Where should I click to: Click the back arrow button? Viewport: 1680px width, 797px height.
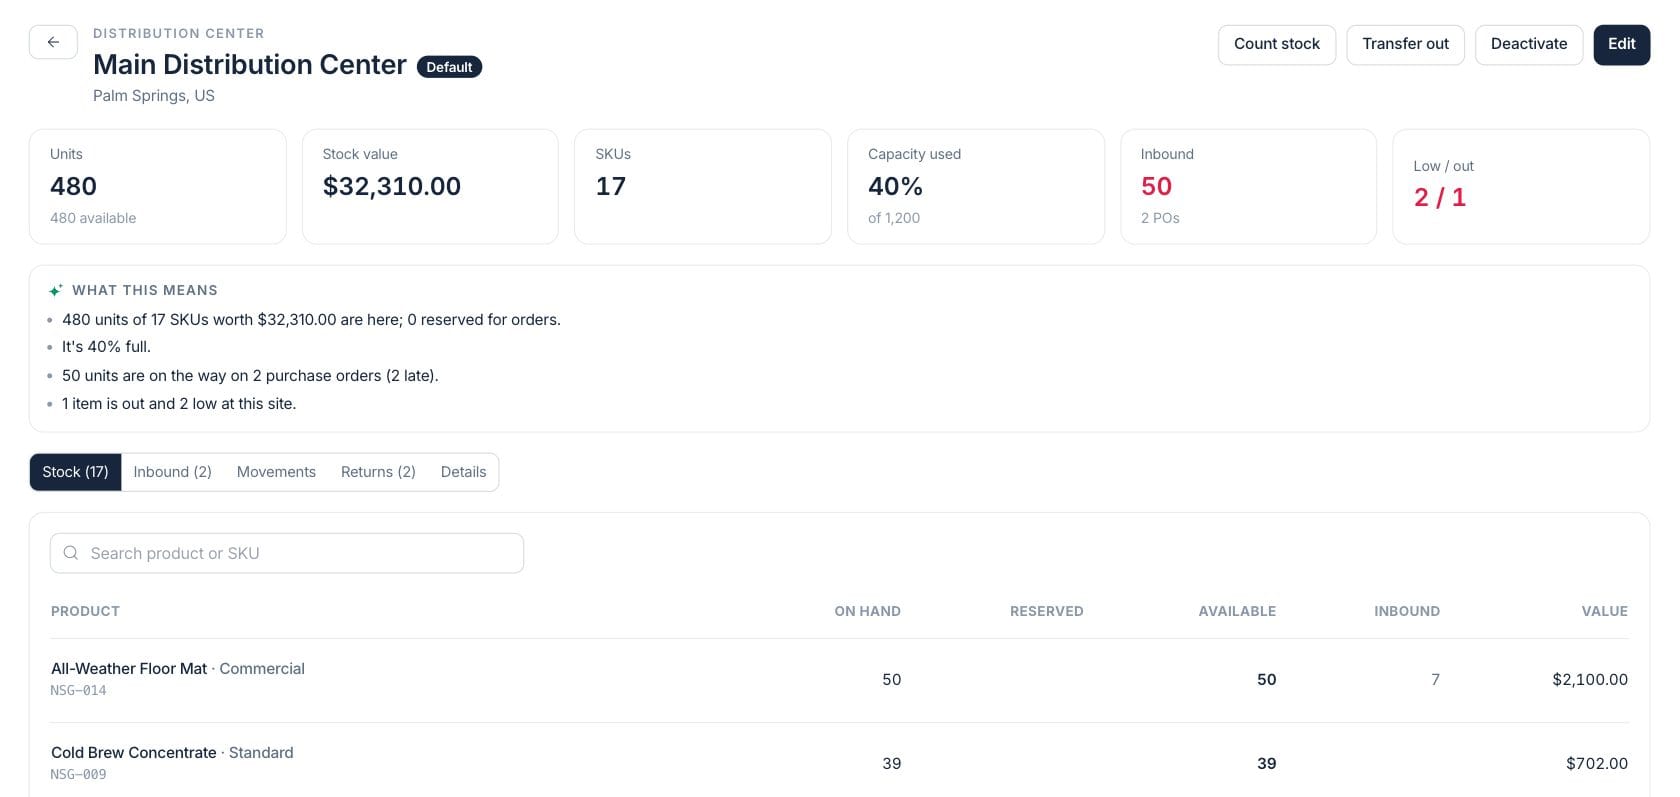(53, 42)
